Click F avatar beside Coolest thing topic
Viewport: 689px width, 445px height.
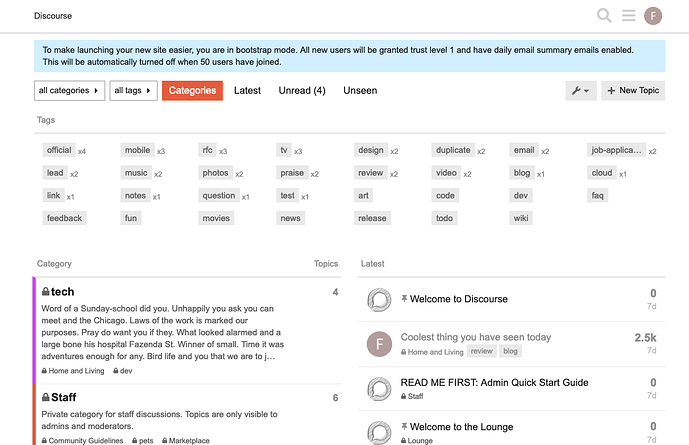coord(379,344)
